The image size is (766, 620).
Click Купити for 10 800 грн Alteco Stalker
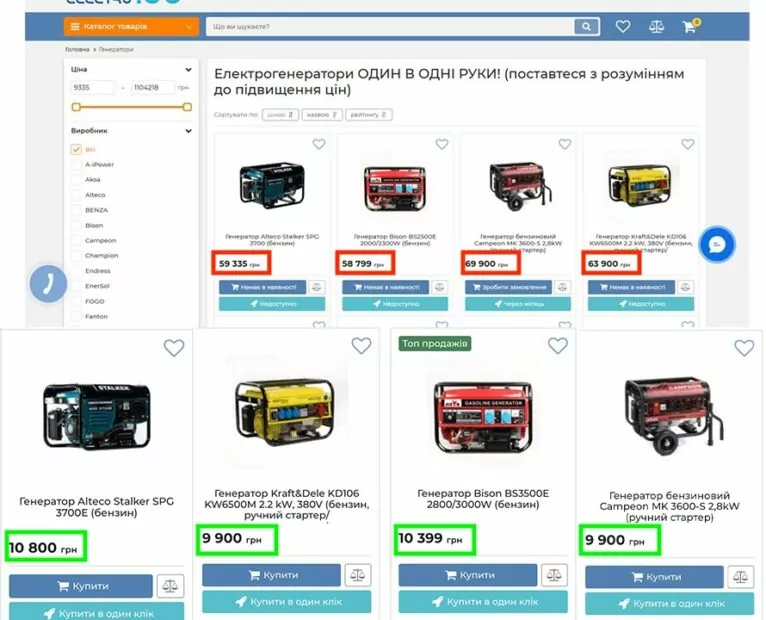point(81,585)
